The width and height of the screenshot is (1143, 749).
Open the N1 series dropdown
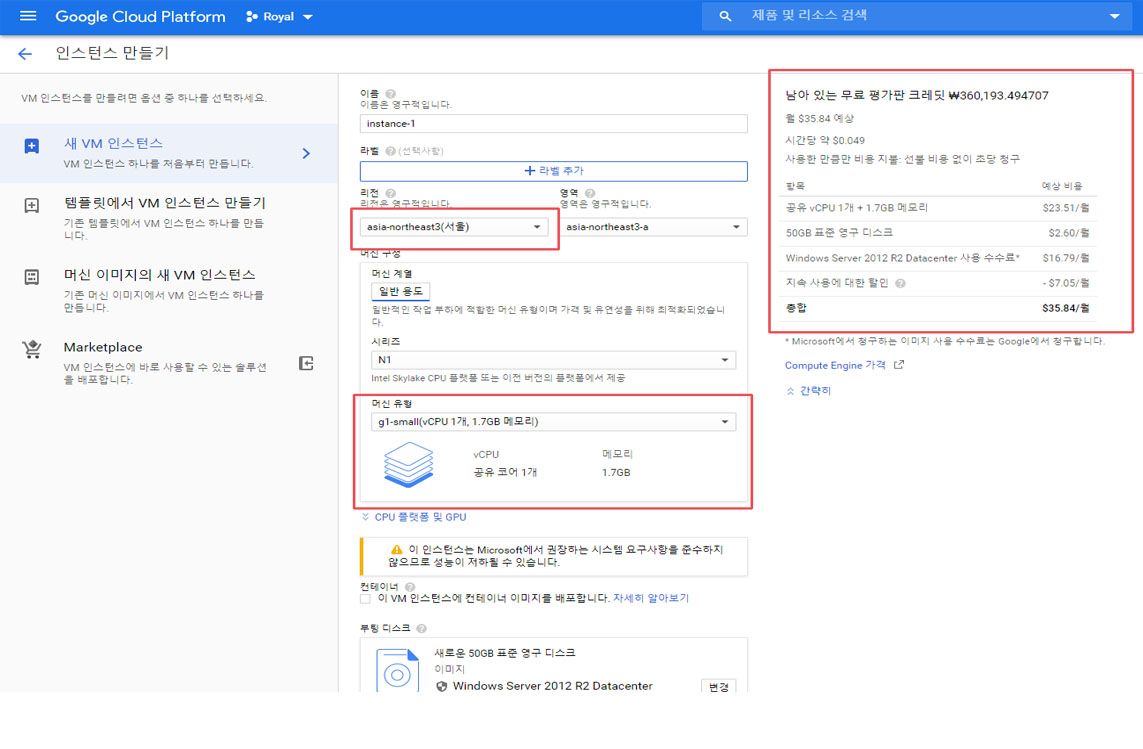[x=553, y=360]
